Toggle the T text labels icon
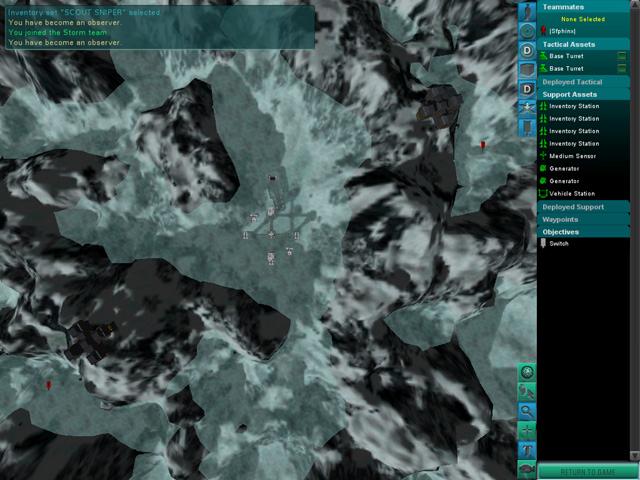Image resolution: width=640 pixels, height=480 pixels. coord(527,450)
